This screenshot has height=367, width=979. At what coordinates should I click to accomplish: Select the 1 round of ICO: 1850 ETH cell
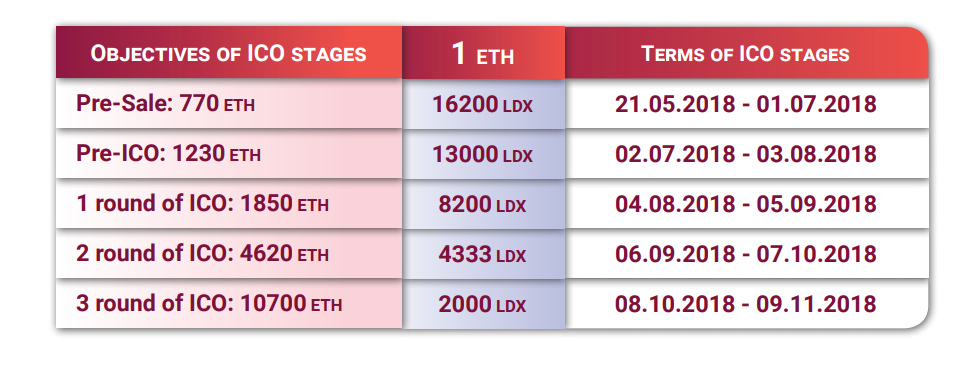pos(229,203)
